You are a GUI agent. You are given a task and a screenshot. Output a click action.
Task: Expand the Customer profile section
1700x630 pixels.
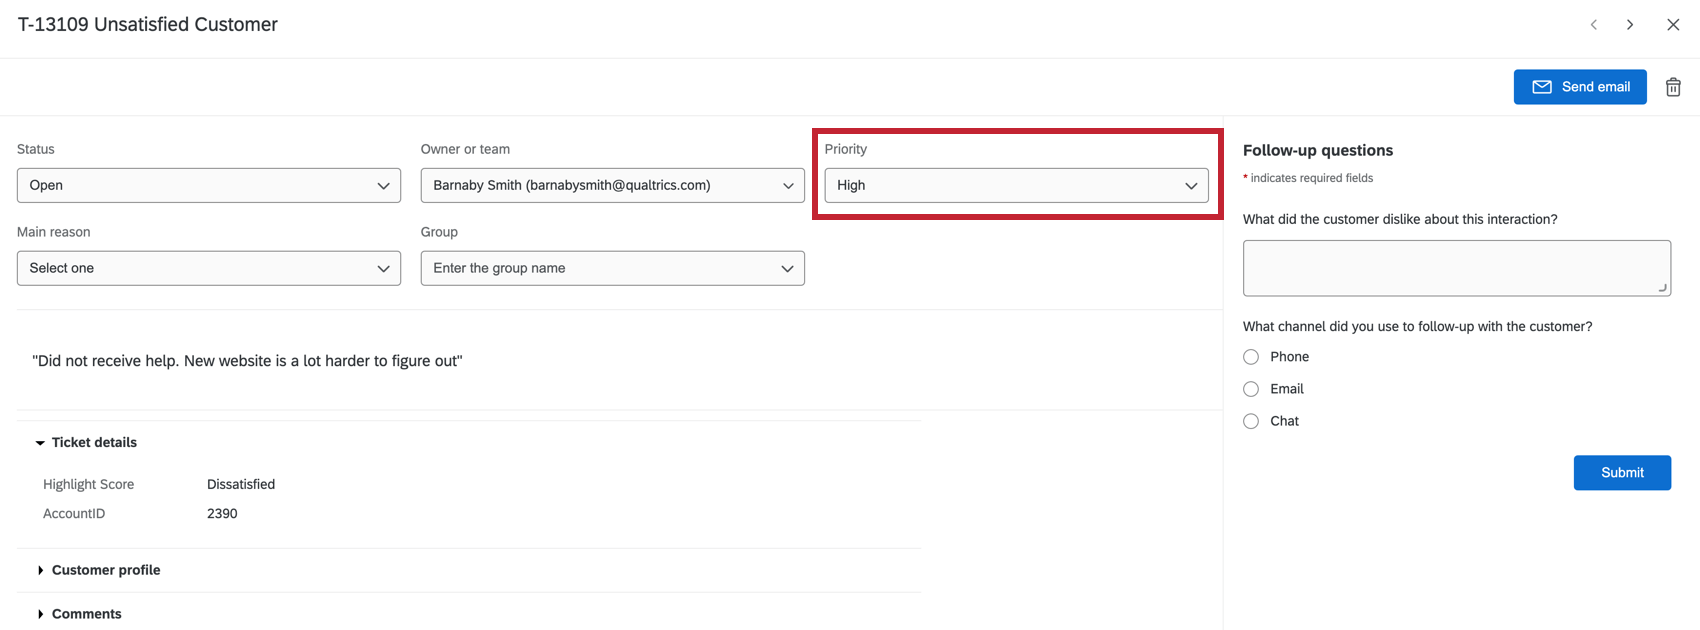point(98,570)
